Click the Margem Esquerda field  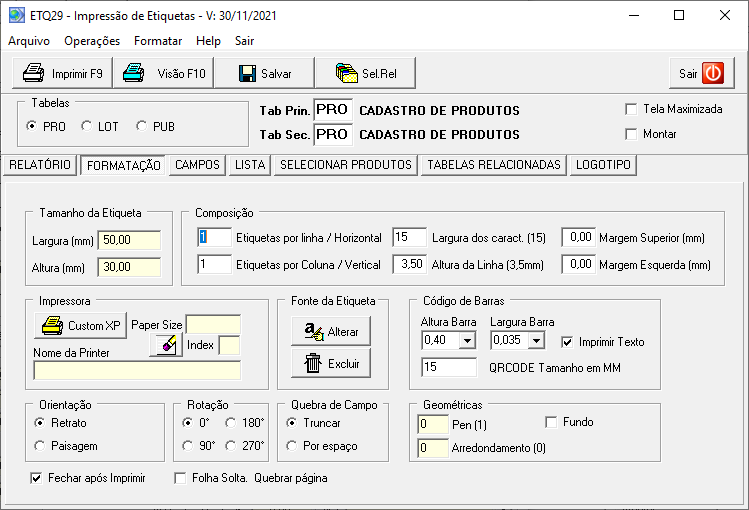tap(578, 264)
